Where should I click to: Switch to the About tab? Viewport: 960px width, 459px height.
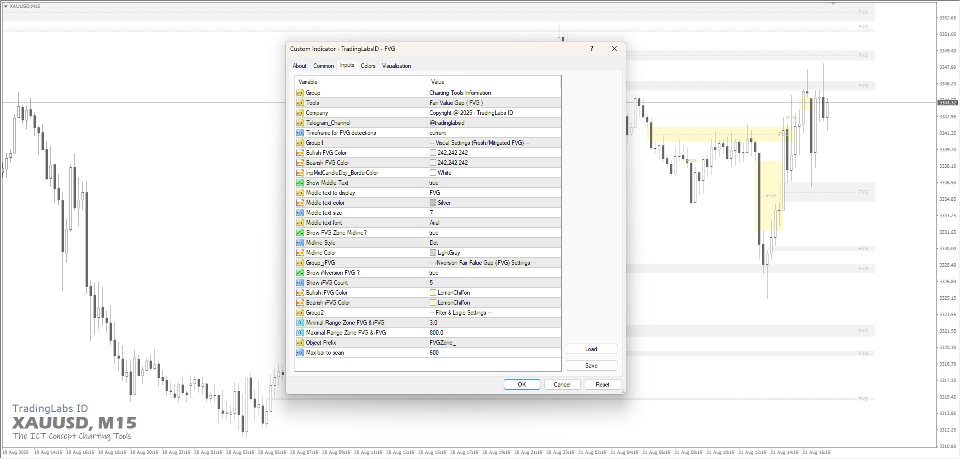299,65
